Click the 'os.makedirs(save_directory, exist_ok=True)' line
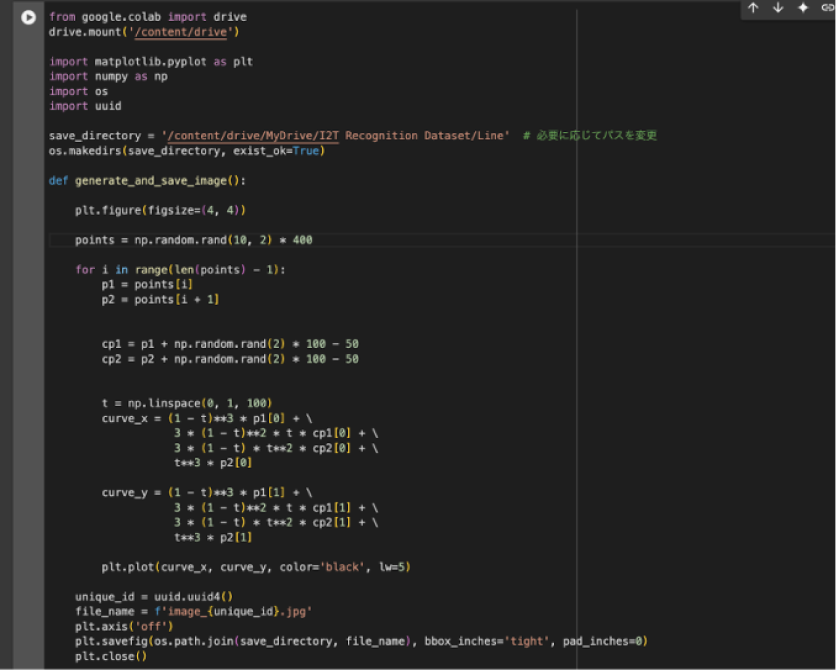 coord(187,151)
